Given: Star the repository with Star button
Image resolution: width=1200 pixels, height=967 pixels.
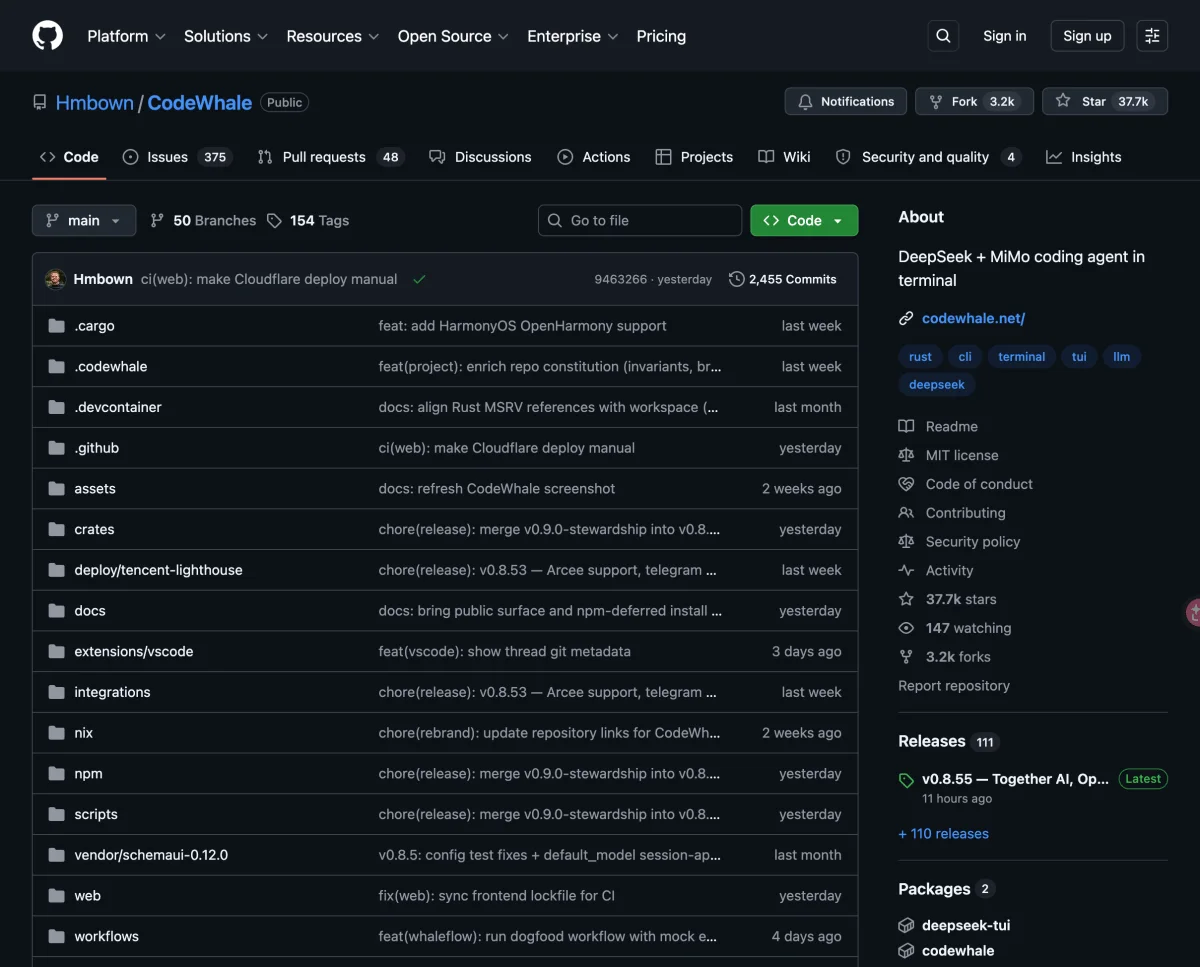Looking at the screenshot, I should [1105, 102].
